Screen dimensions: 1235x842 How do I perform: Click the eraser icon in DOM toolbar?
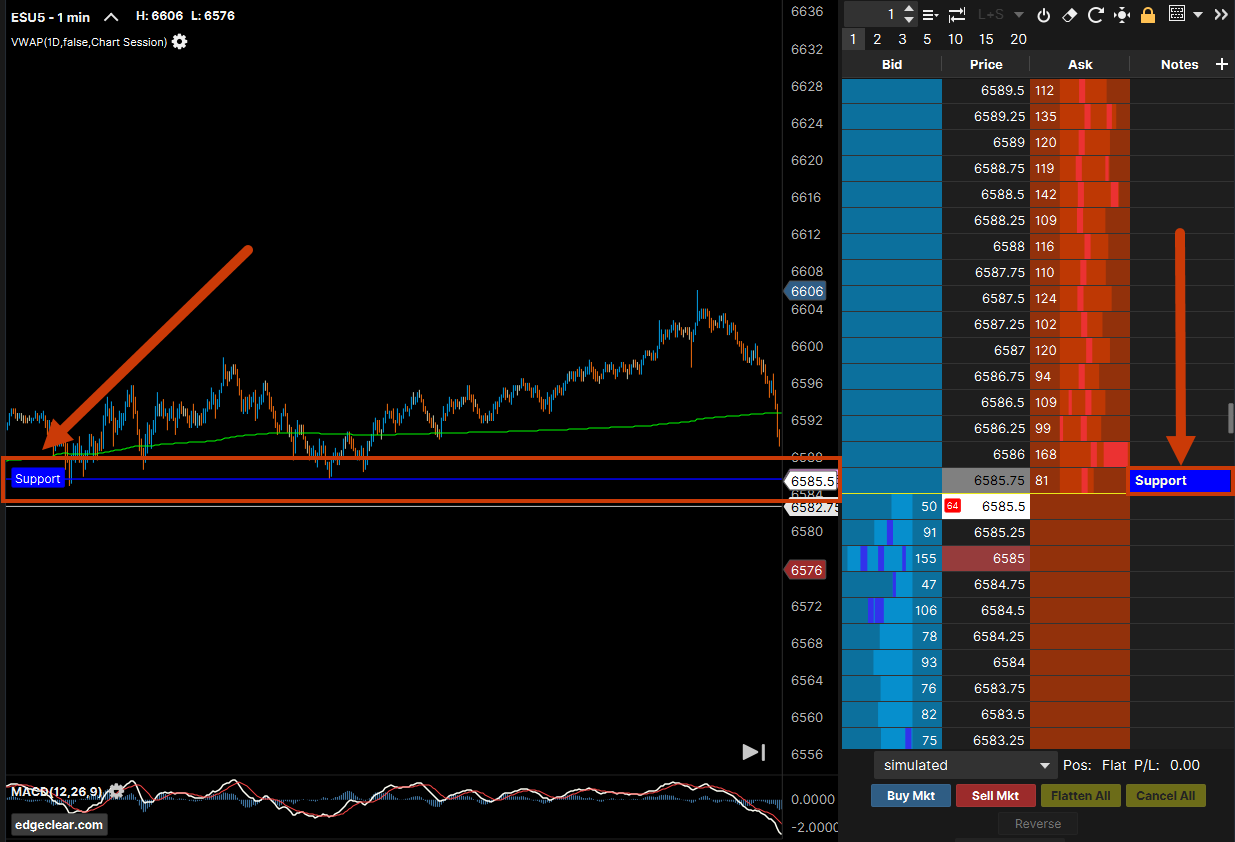click(1069, 15)
